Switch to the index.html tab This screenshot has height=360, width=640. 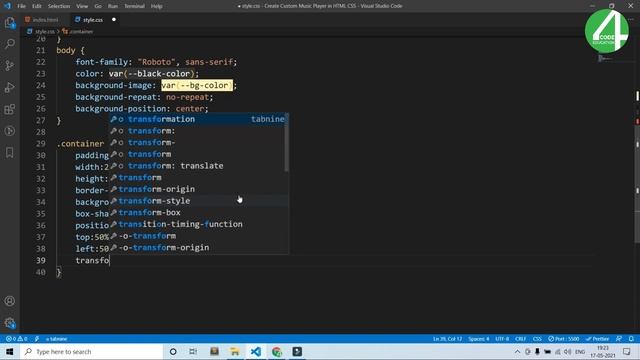click(x=42, y=20)
